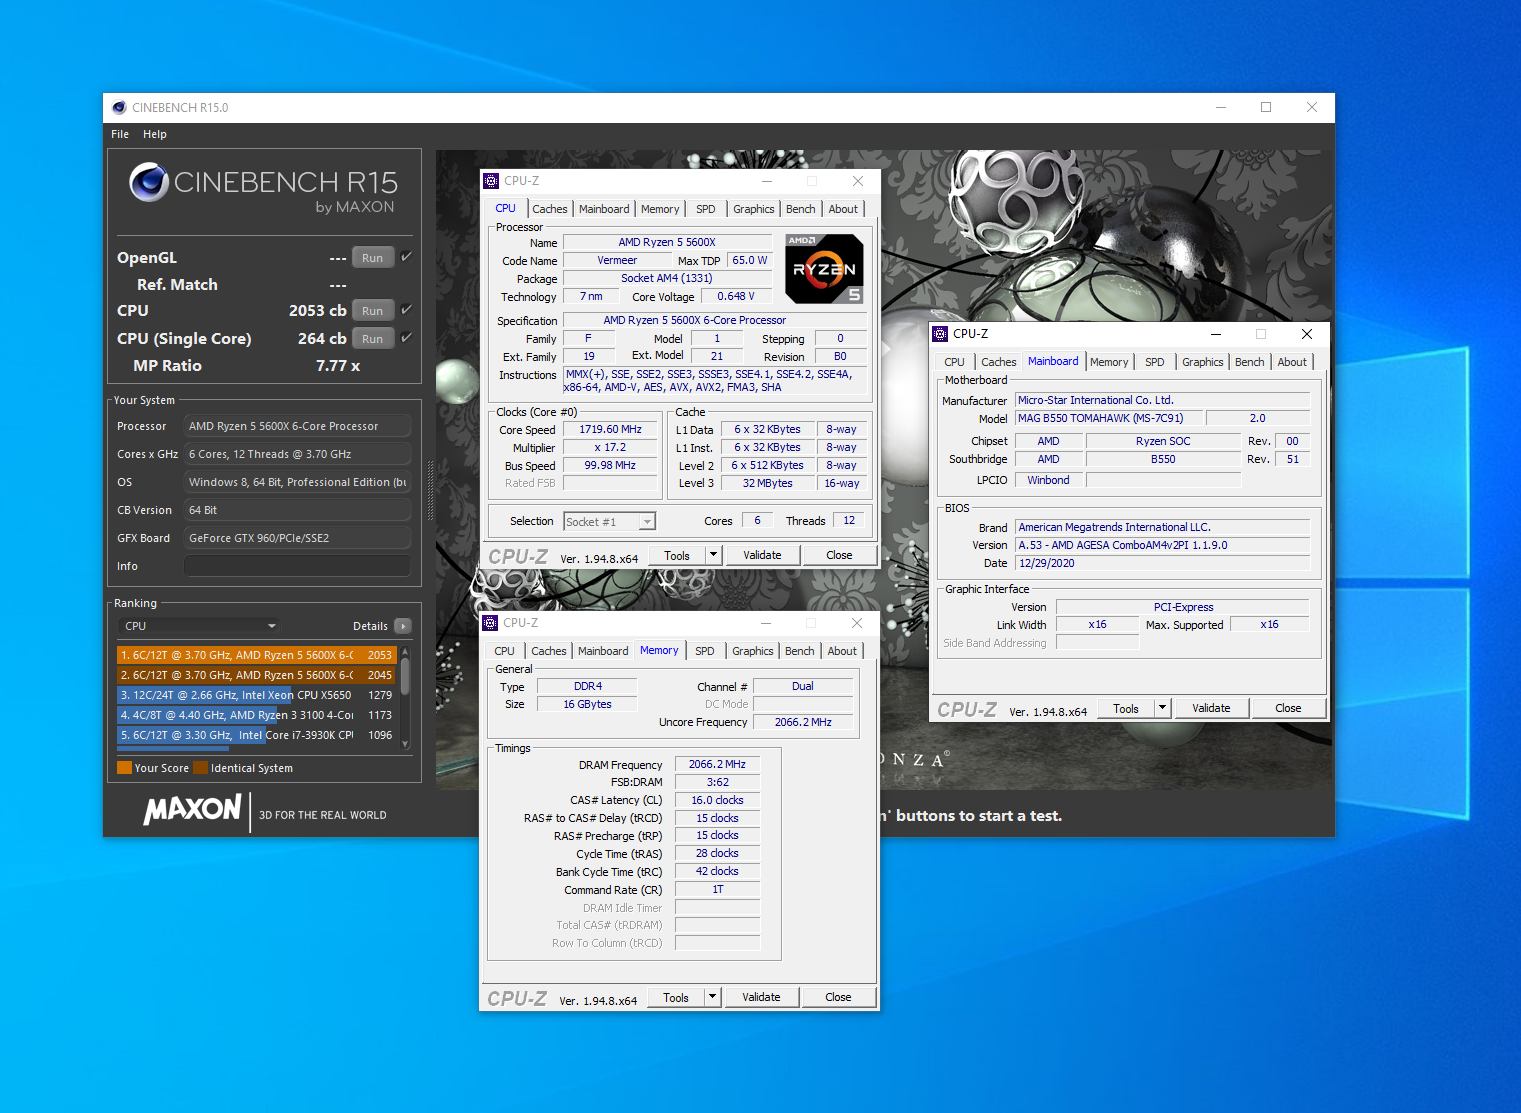The width and height of the screenshot is (1521, 1113).
Task: Select CPU tab in Mainboard CPU-Z window
Action: coord(954,362)
